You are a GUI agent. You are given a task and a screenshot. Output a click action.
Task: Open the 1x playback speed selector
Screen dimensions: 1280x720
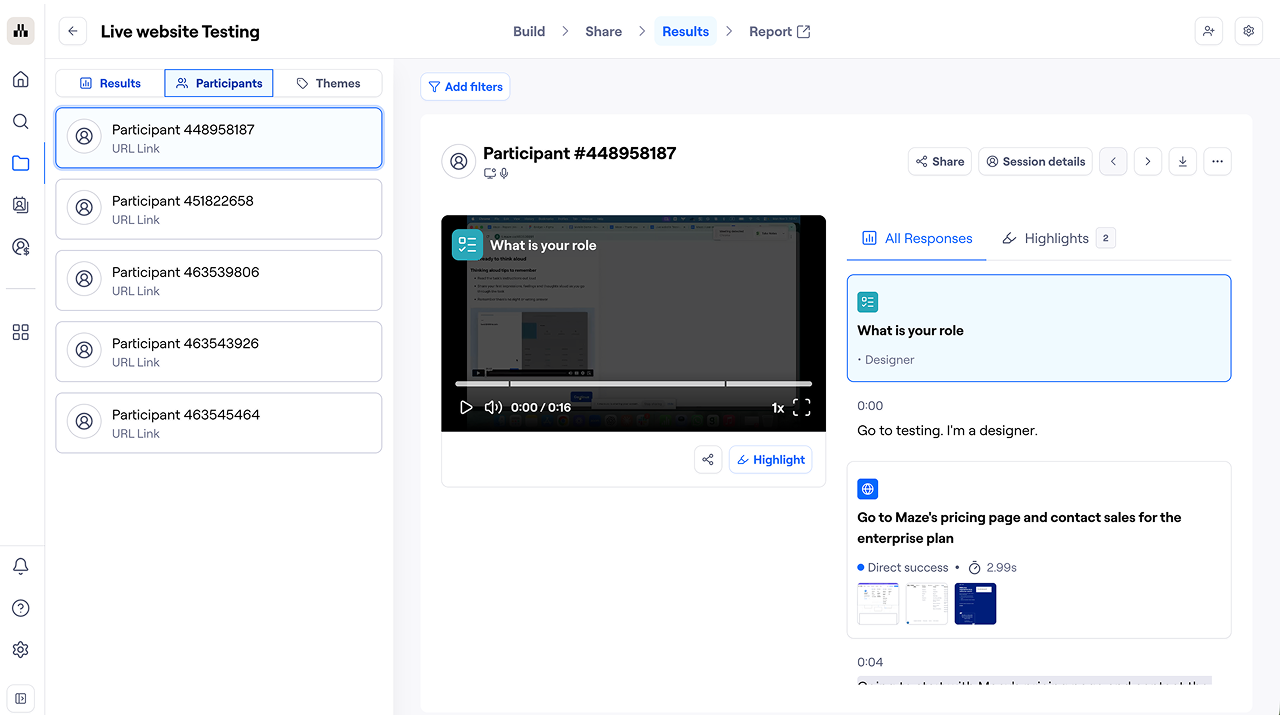click(x=777, y=408)
